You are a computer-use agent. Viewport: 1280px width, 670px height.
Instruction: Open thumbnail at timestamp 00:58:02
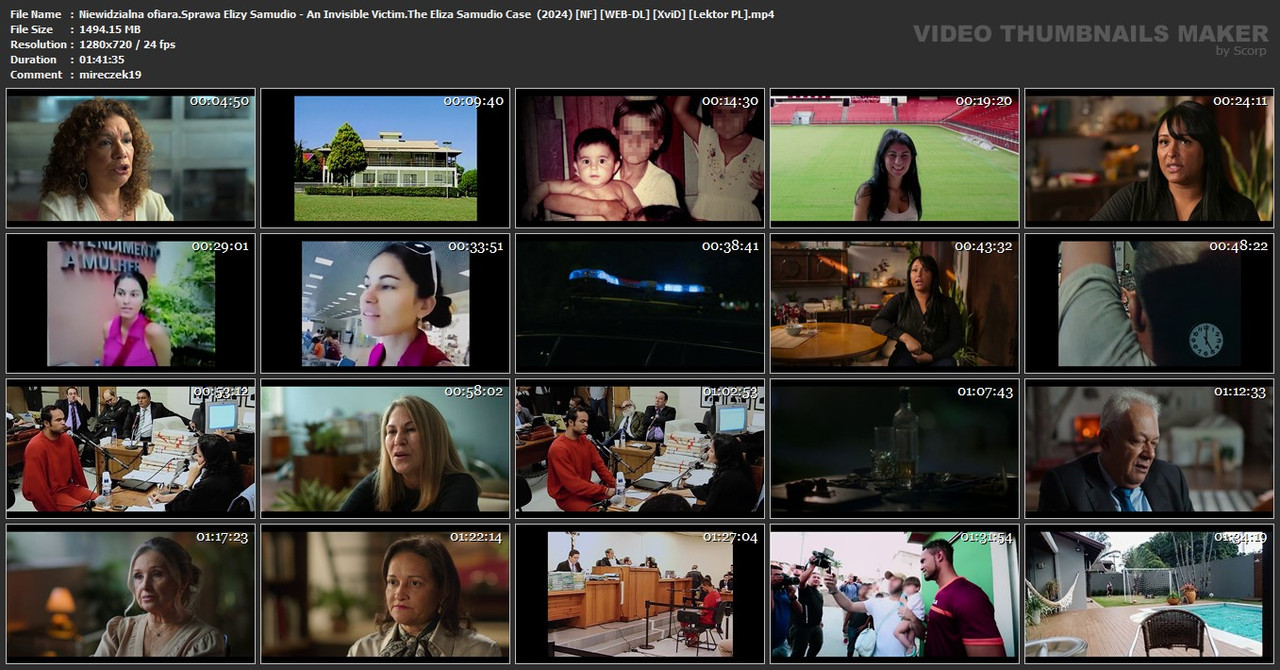click(385, 449)
